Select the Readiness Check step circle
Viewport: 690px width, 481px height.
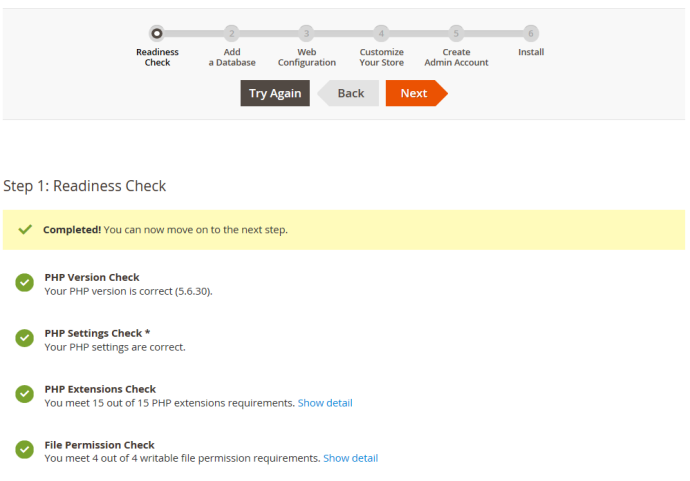tap(157, 33)
